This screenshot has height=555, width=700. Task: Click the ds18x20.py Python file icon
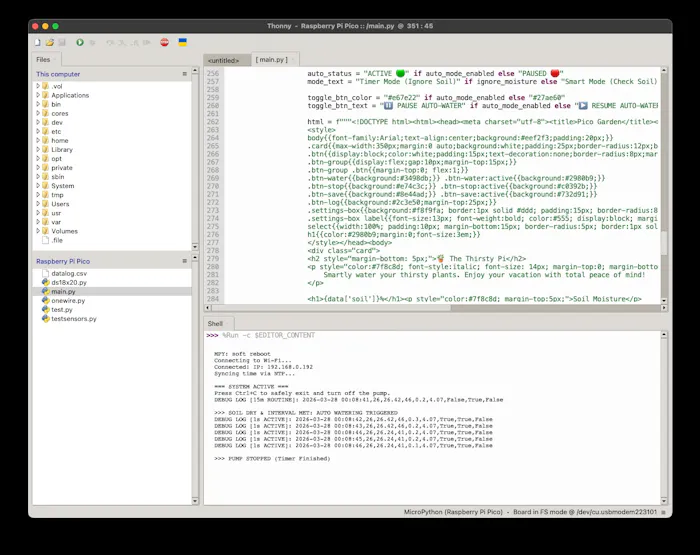(46, 282)
